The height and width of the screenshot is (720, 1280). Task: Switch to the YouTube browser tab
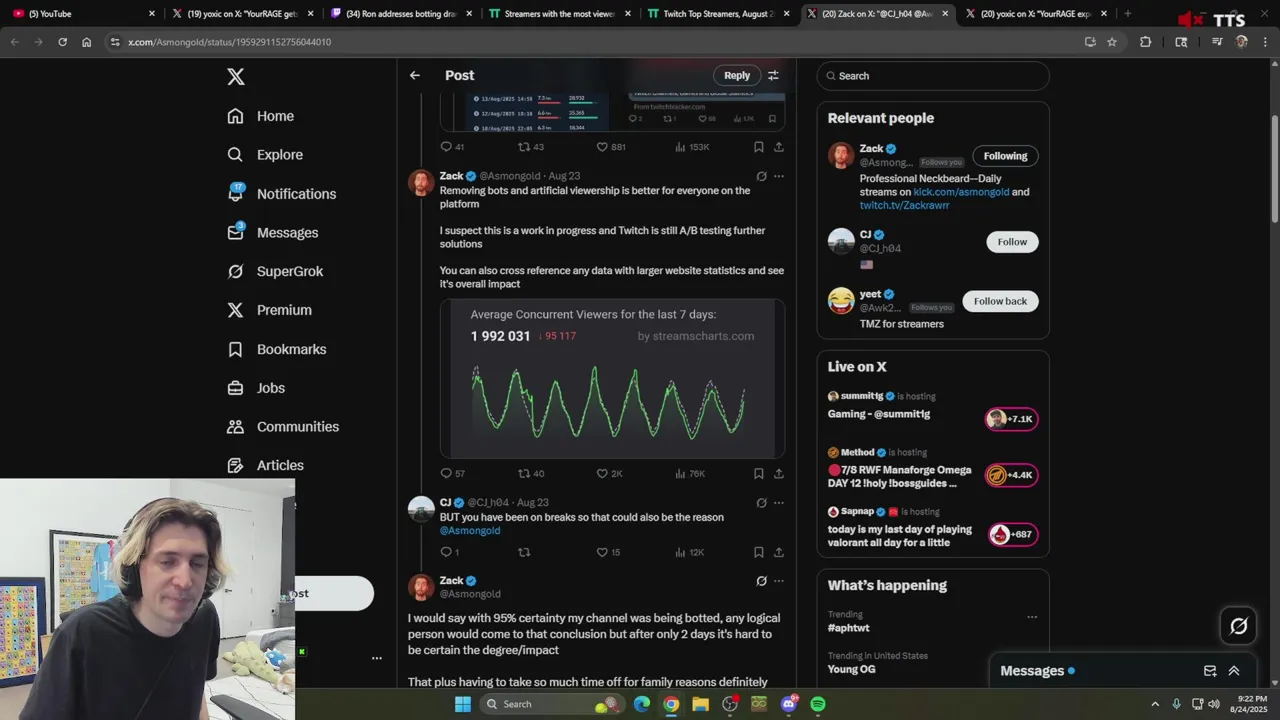point(85,14)
